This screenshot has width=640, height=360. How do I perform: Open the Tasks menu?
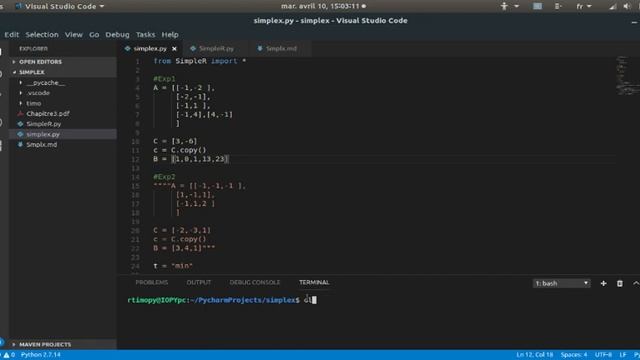[145, 35]
